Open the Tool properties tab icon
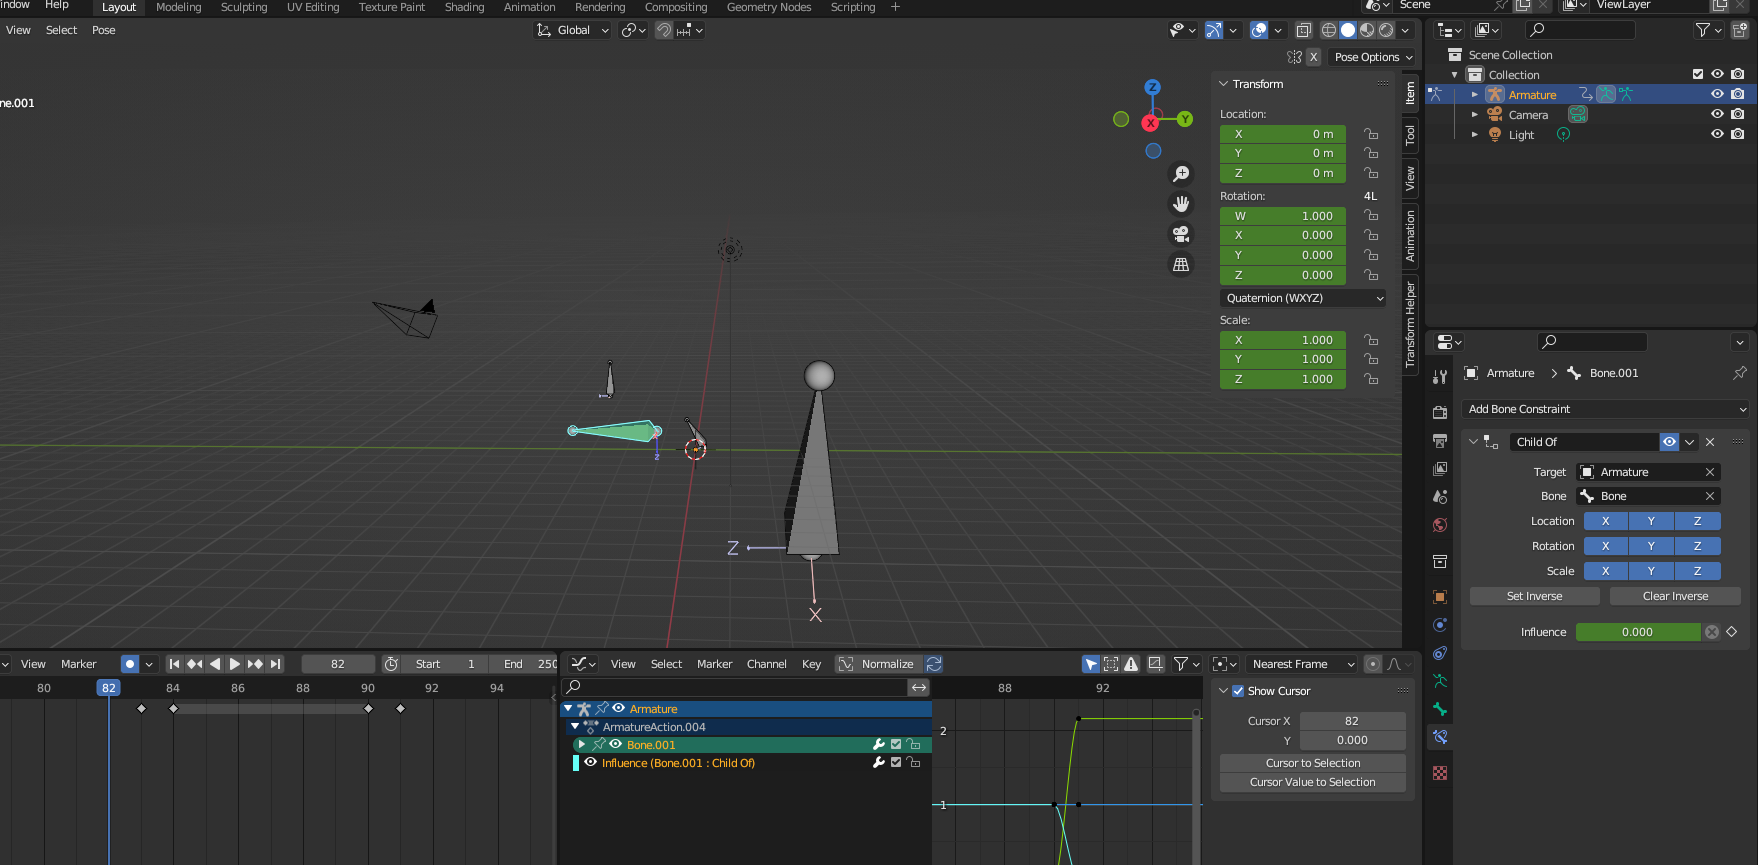This screenshot has width=1758, height=865. tap(1440, 377)
